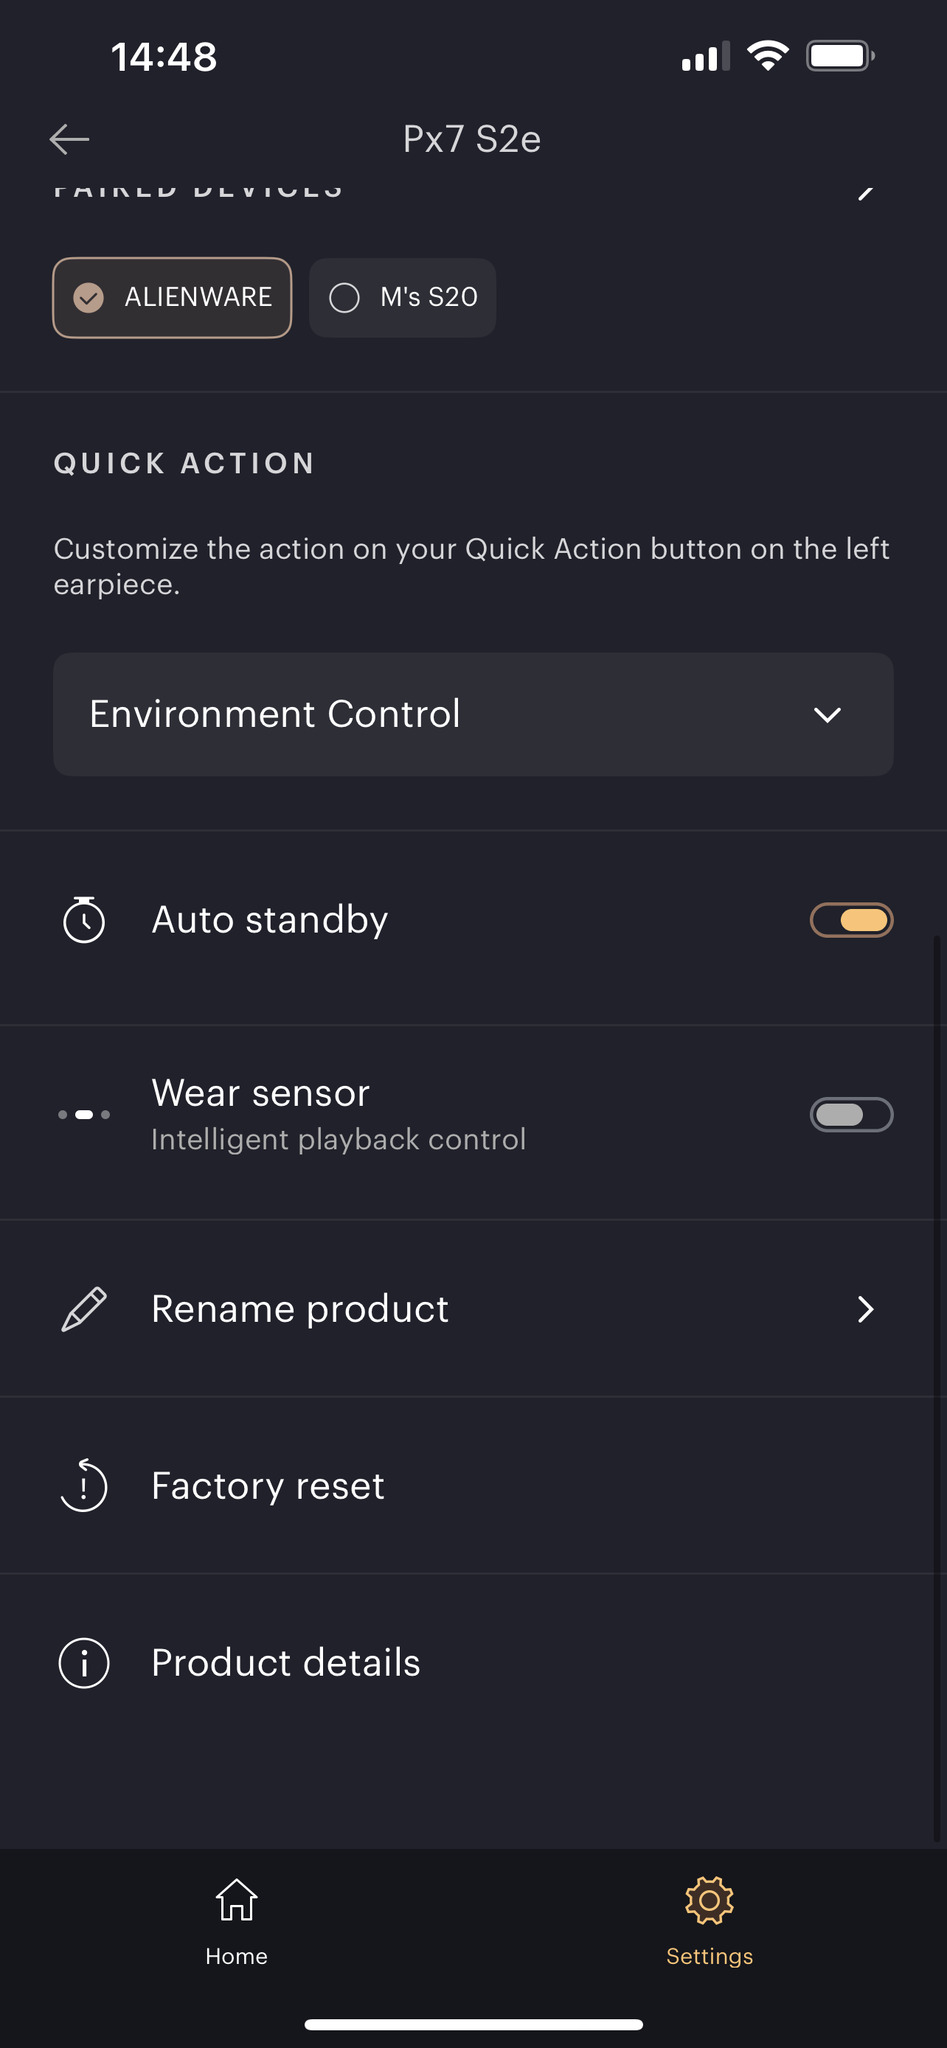Open Factory reset option

[x=268, y=1486]
